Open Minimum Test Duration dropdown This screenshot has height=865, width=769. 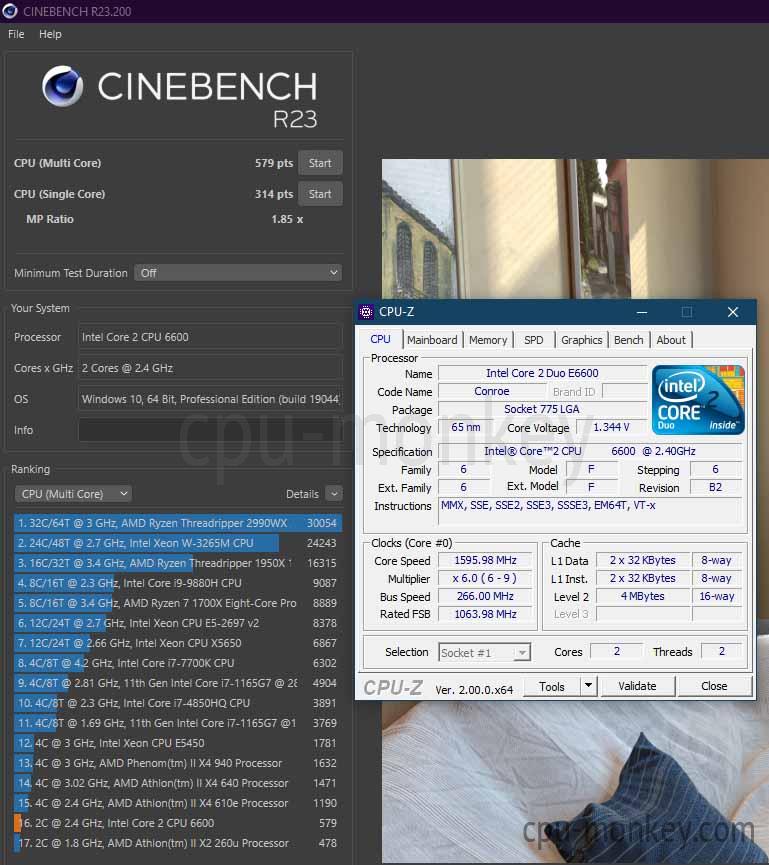coord(238,273)
